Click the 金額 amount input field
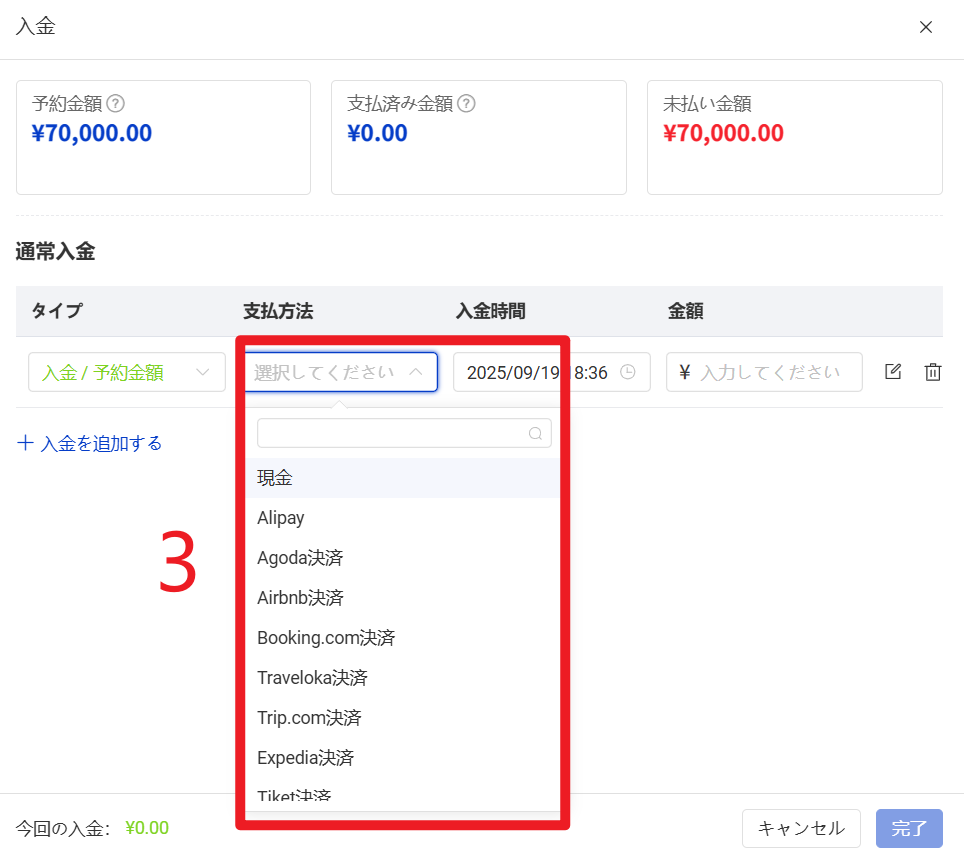The width and height of the screenshot is (964, 857). [x=770, y=372]
